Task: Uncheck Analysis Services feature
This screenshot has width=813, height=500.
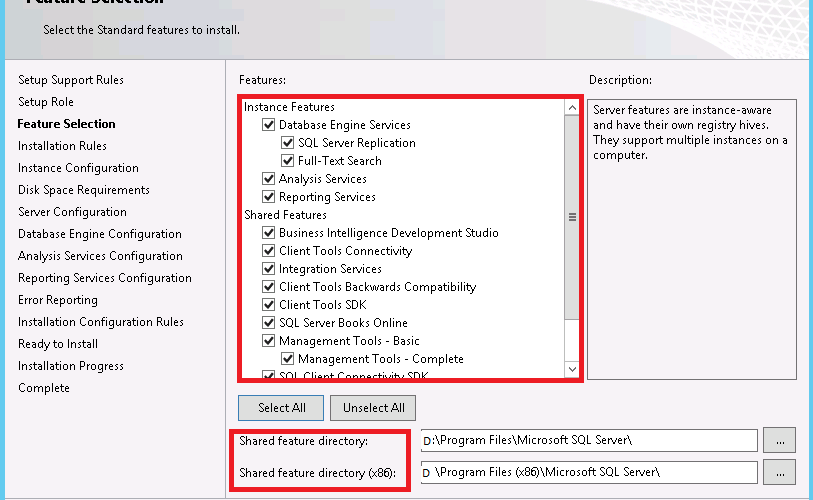Action: click(x=269, y=178)
